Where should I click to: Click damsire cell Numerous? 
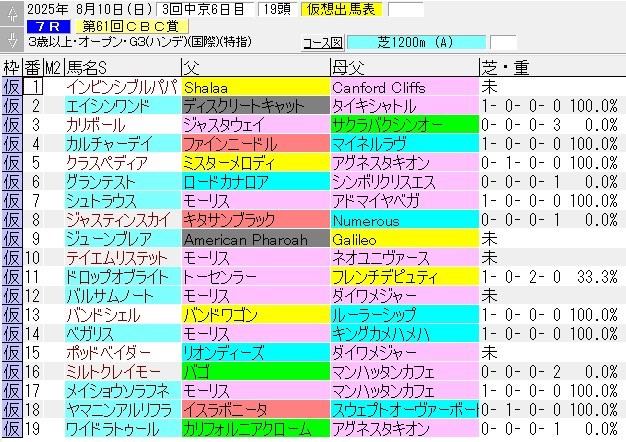coord(404,220)
